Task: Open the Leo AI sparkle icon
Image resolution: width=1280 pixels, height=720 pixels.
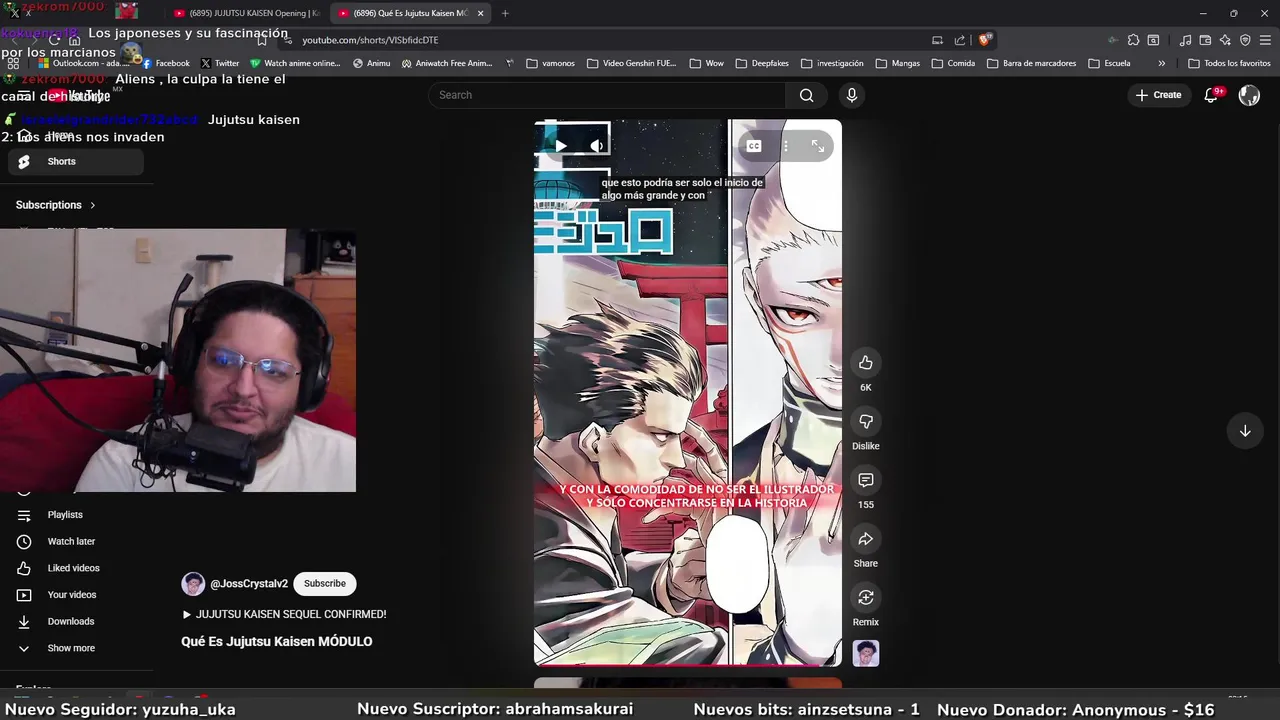Action: tap(1225, 40)
